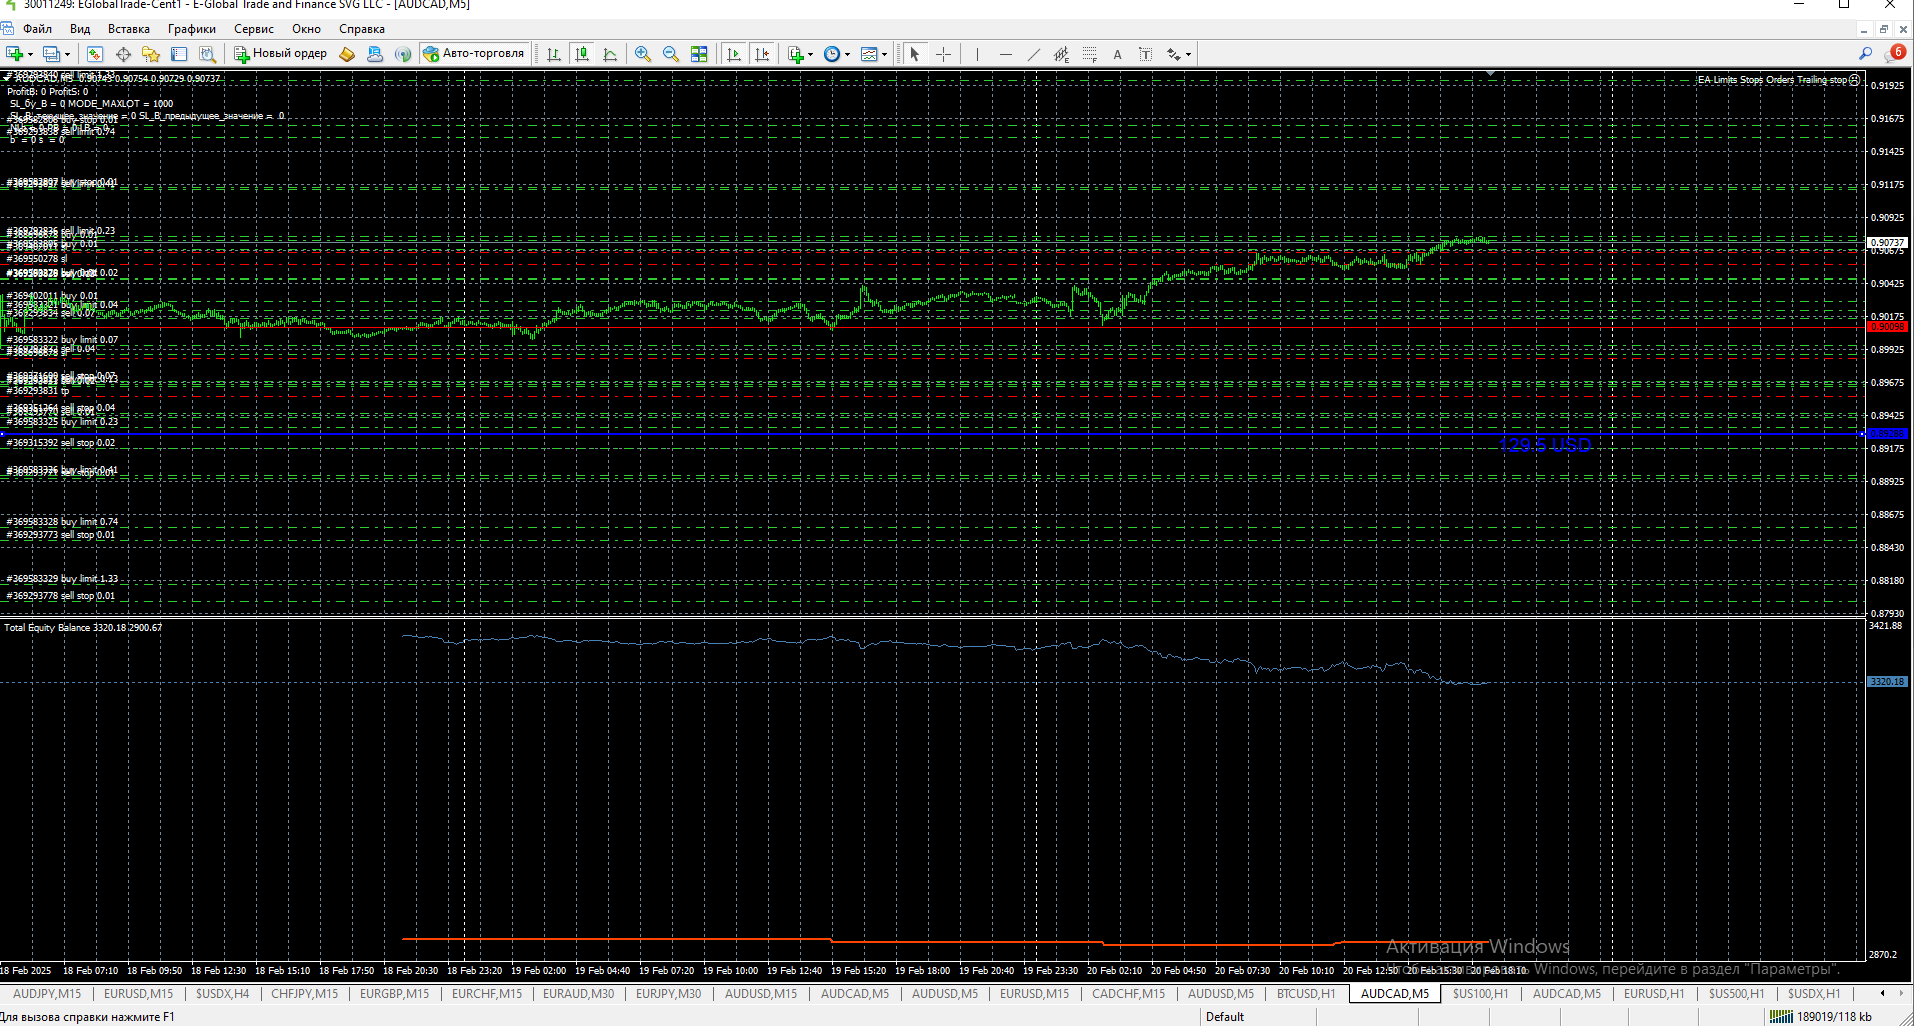Screen dimensions: 1914x1026
Task: Click the New Chart toolbar icon
Action: 14,54
